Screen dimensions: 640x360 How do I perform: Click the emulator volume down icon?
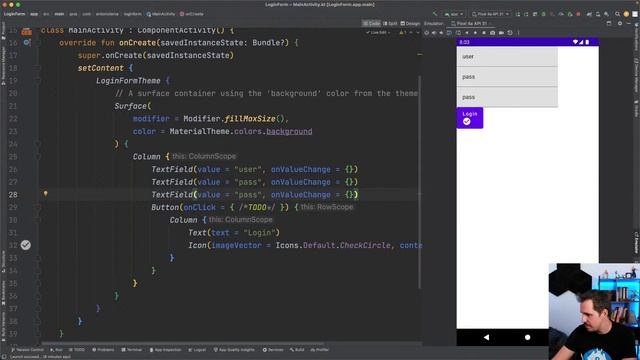point(441,33)
